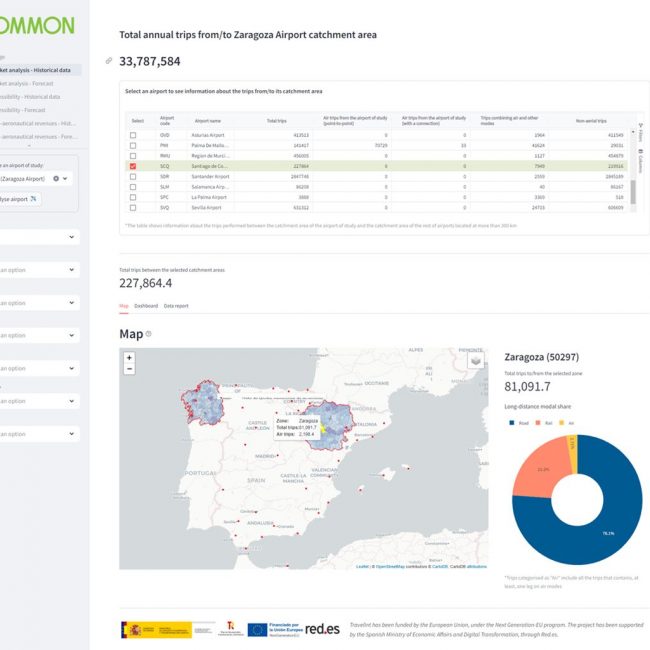Zoom in on the map
The height and width of the screenshot is (650, 650).
coord(129,357)
